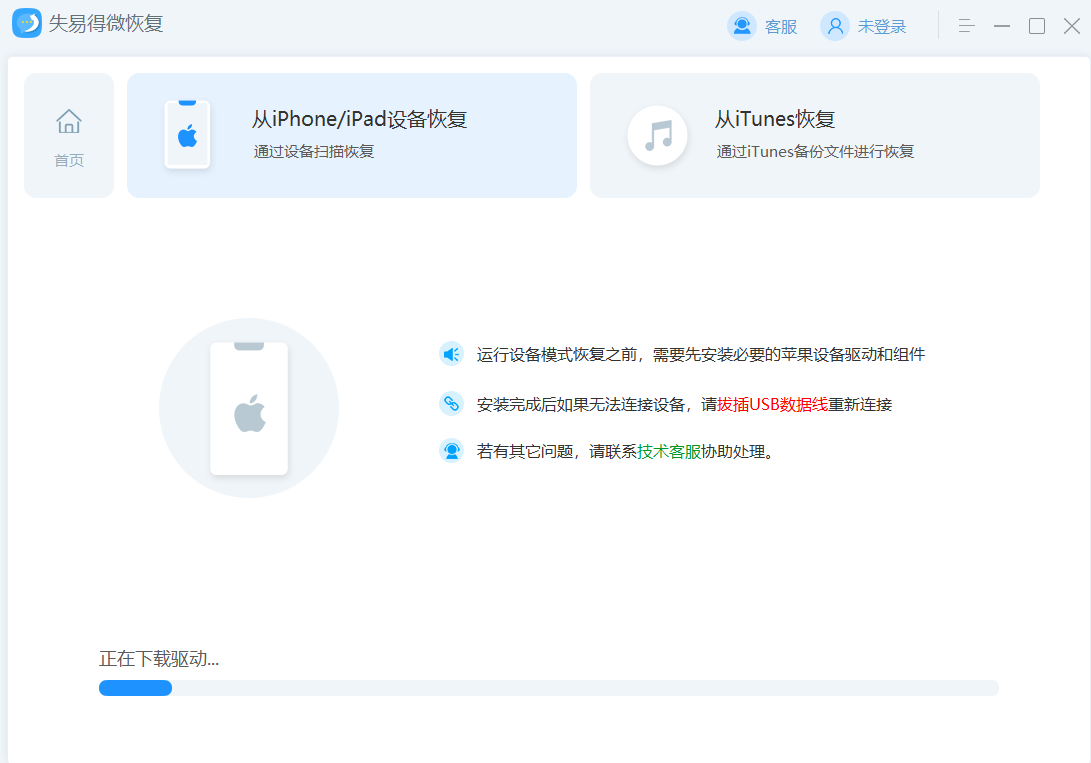Click the support agent icon beside 若有其它问题
1091x763 pixels.
tap(452, 451)
